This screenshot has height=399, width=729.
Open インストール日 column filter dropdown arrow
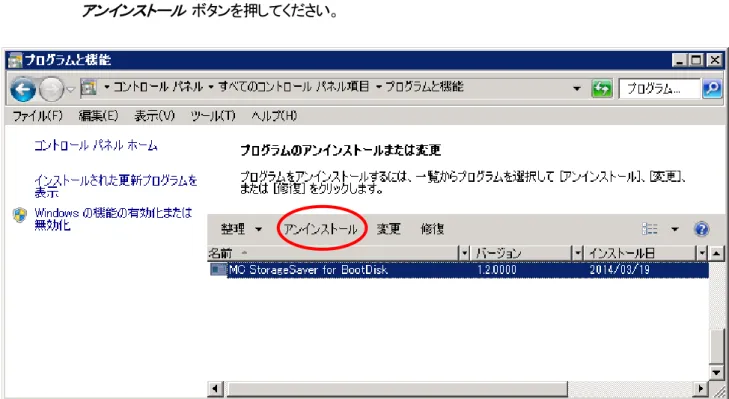(x=702, y=253)
